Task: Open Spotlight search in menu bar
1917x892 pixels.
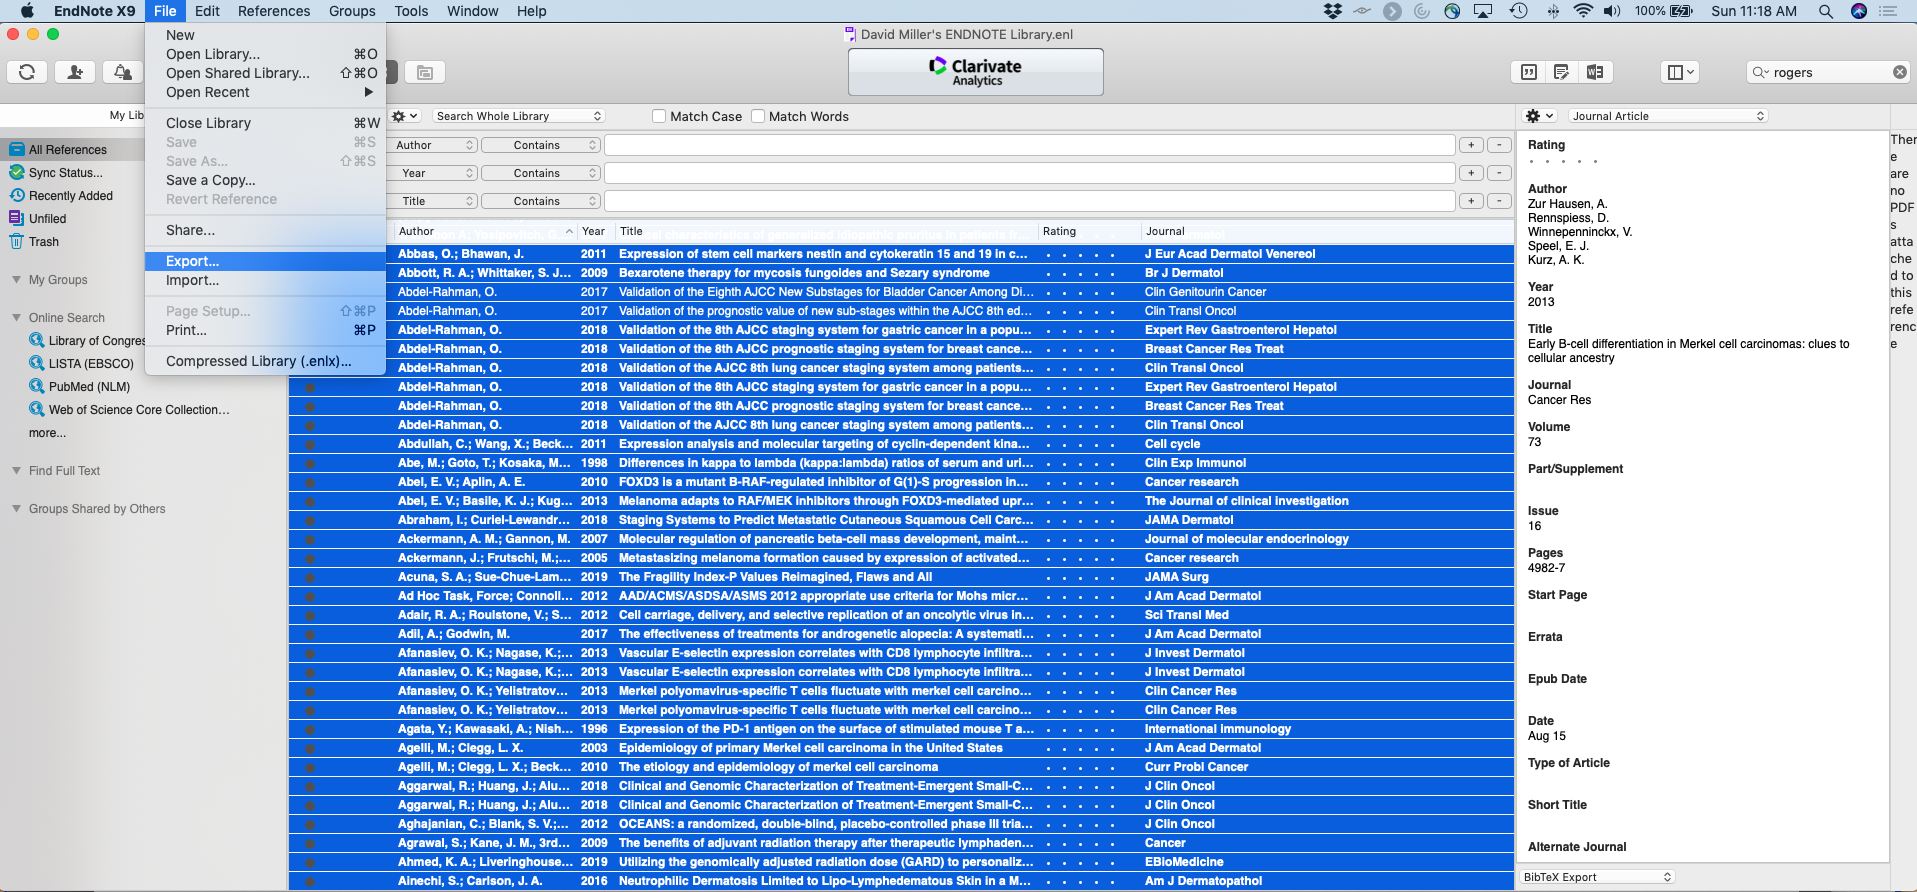Action: click(x=1826, y=11)
